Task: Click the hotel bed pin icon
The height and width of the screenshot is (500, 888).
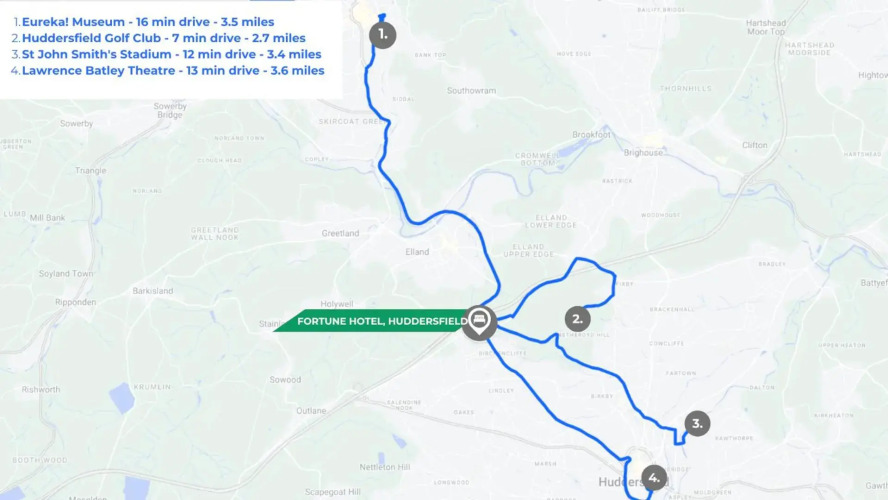Action: [x=479, y=323]
